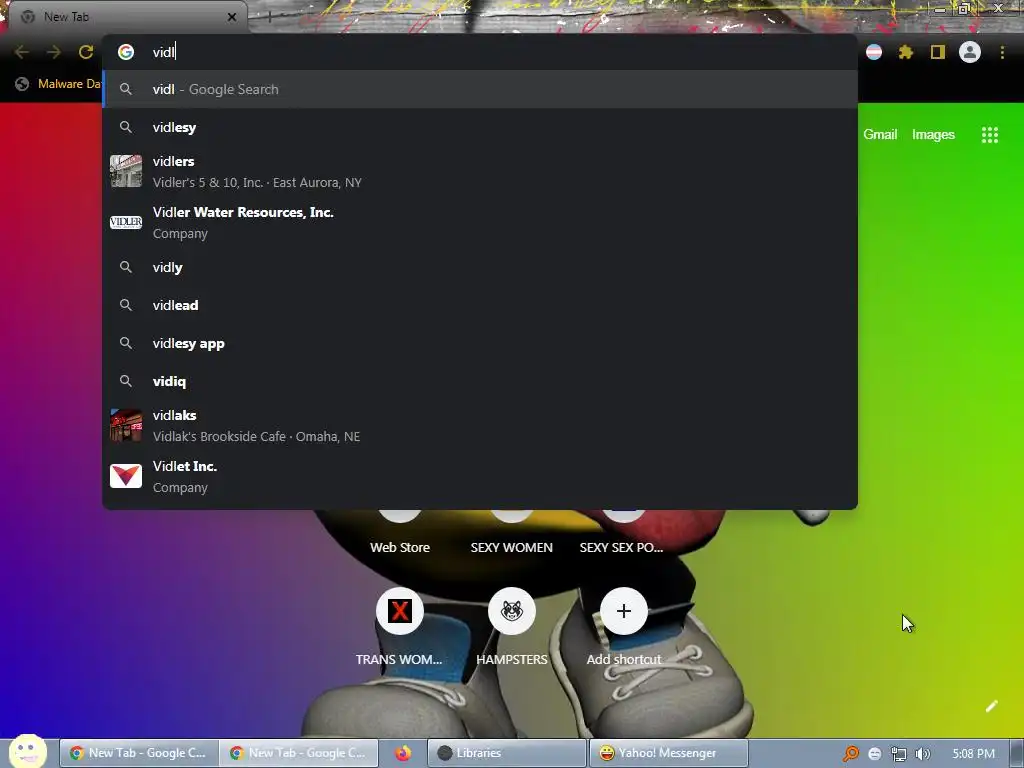Open Firefox from the taskbar
This screenshot has width=1024, height=768.
(403, 753)
